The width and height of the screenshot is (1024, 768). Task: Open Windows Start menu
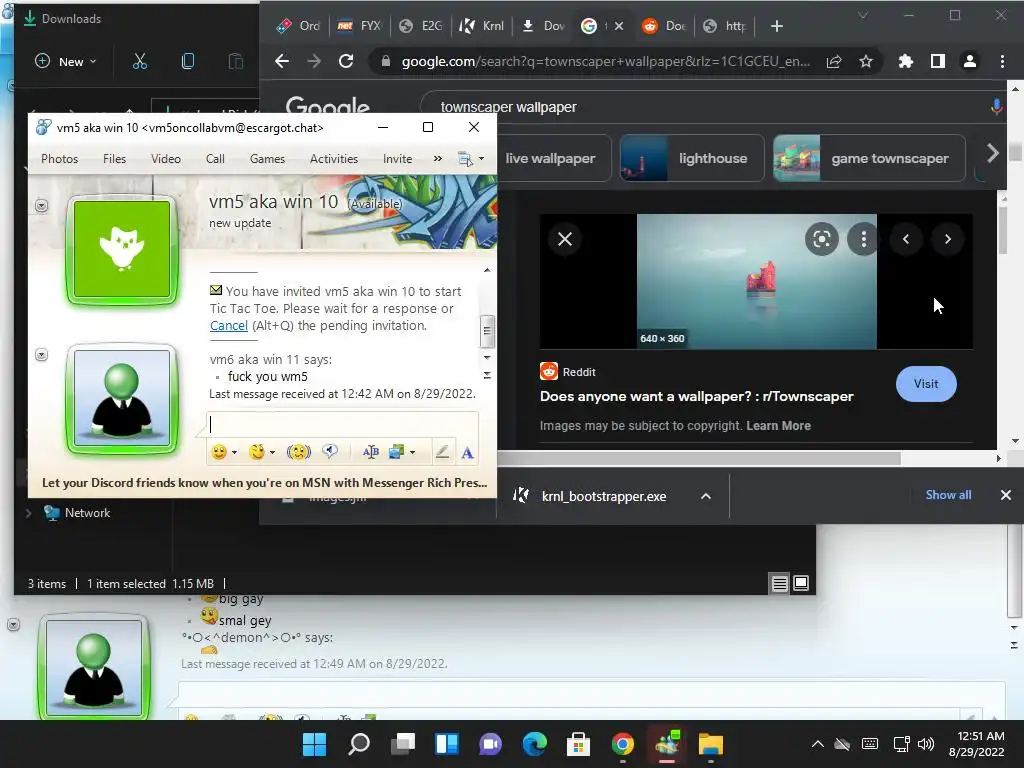pyautogui.click(x=314, y=744)
